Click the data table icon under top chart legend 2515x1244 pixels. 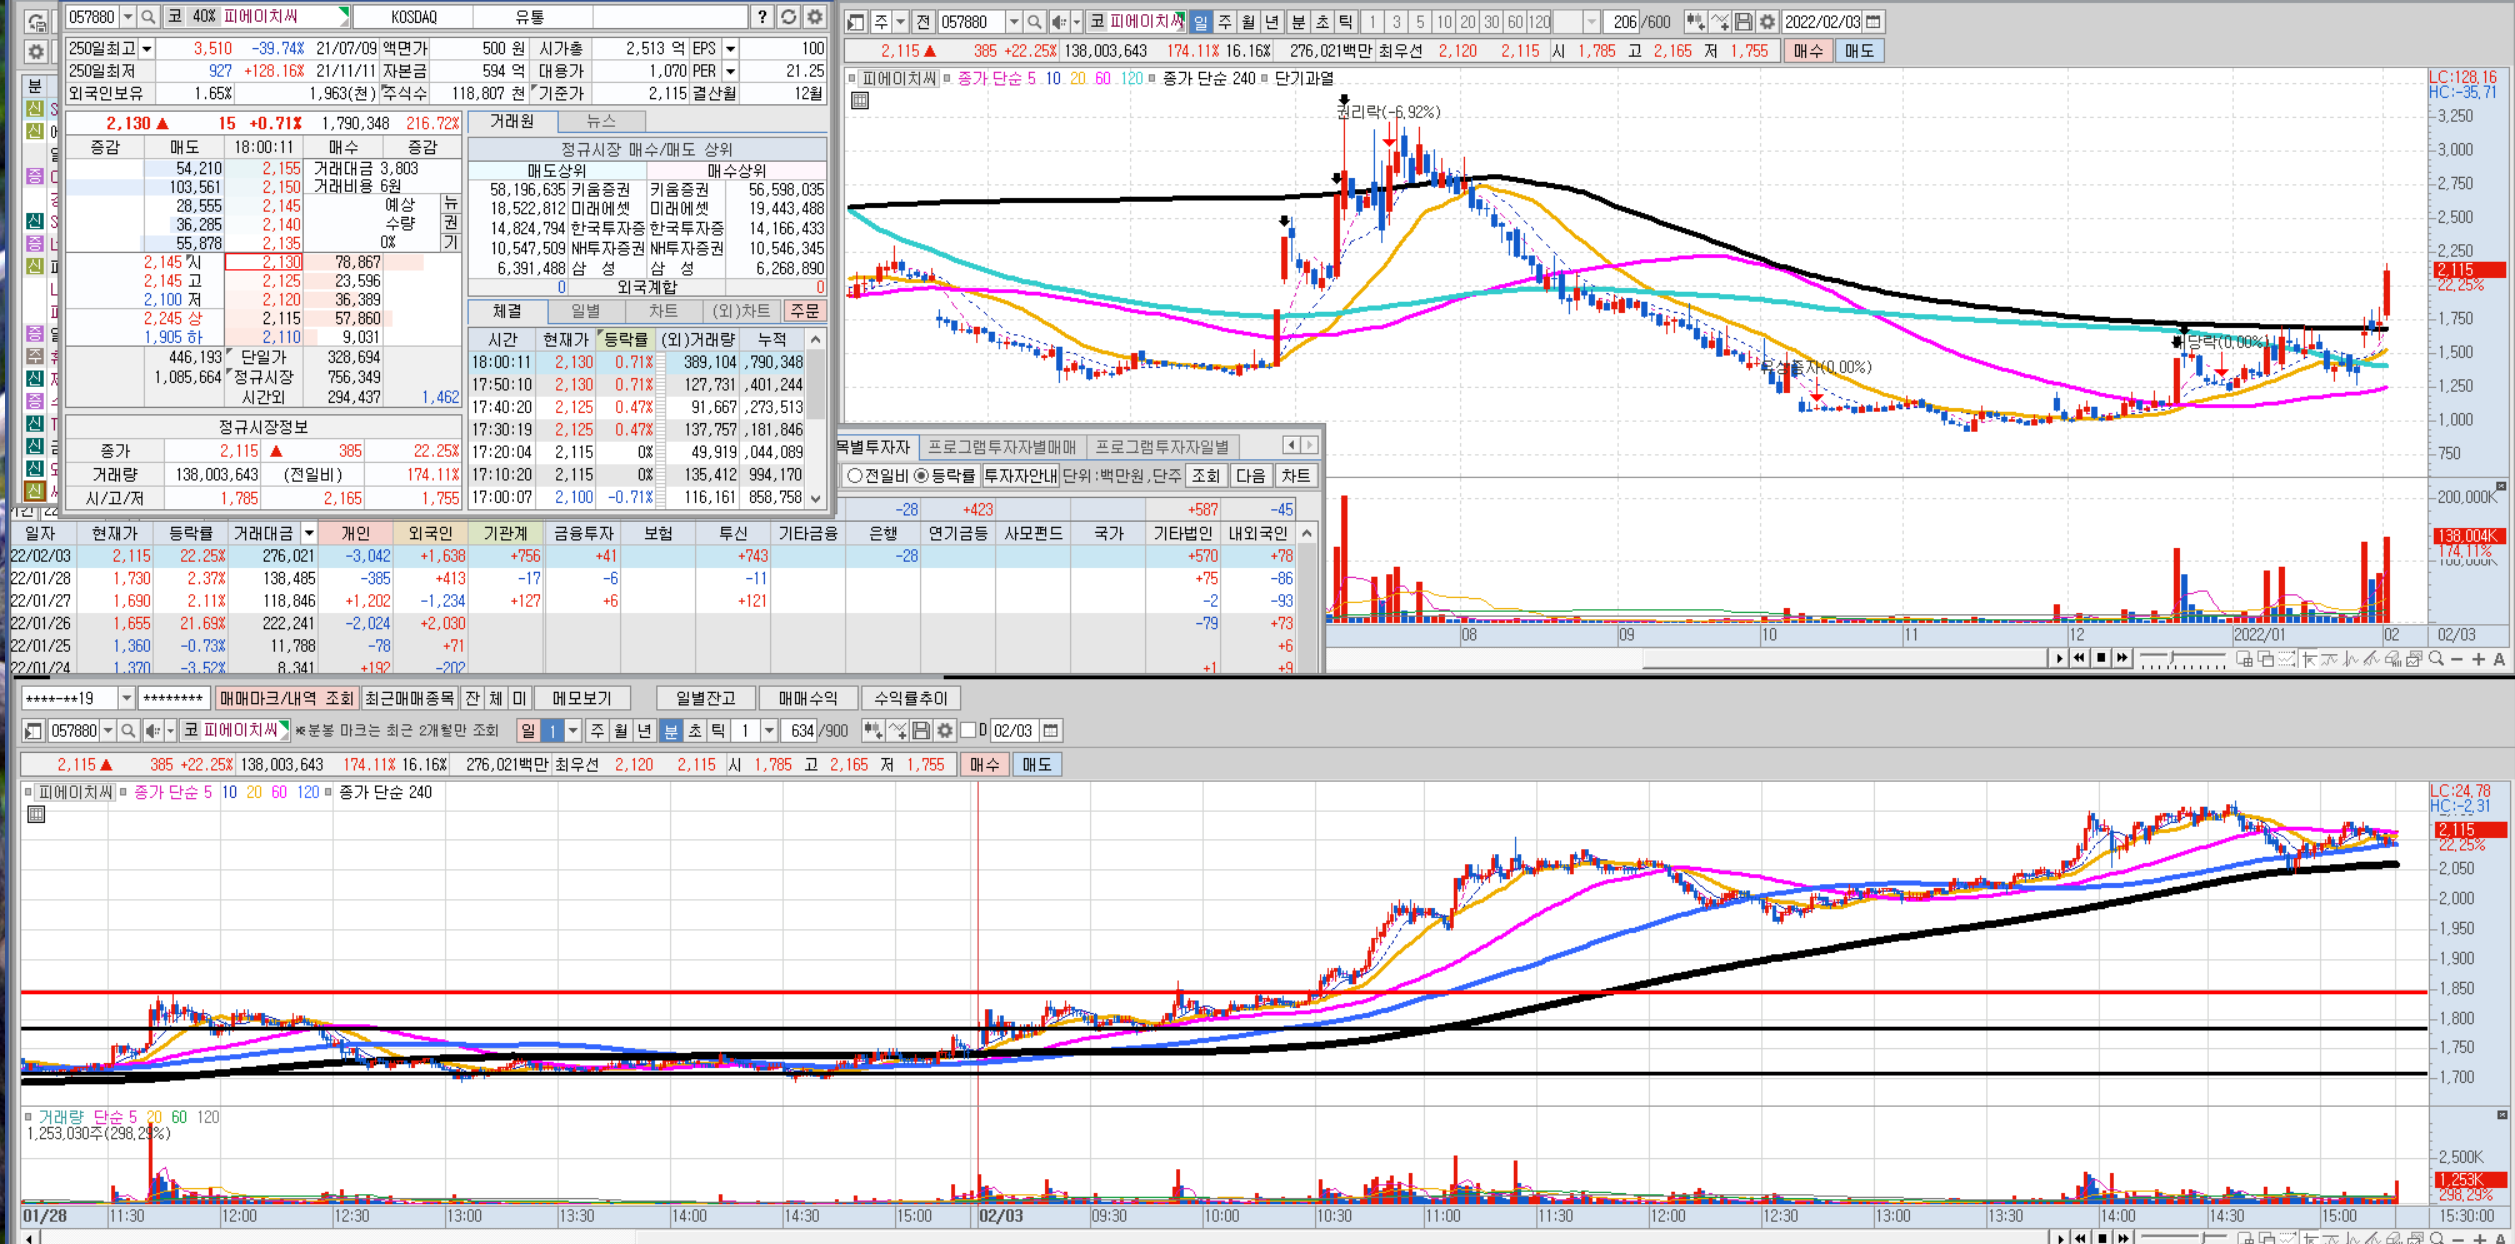tap(860, 100)
